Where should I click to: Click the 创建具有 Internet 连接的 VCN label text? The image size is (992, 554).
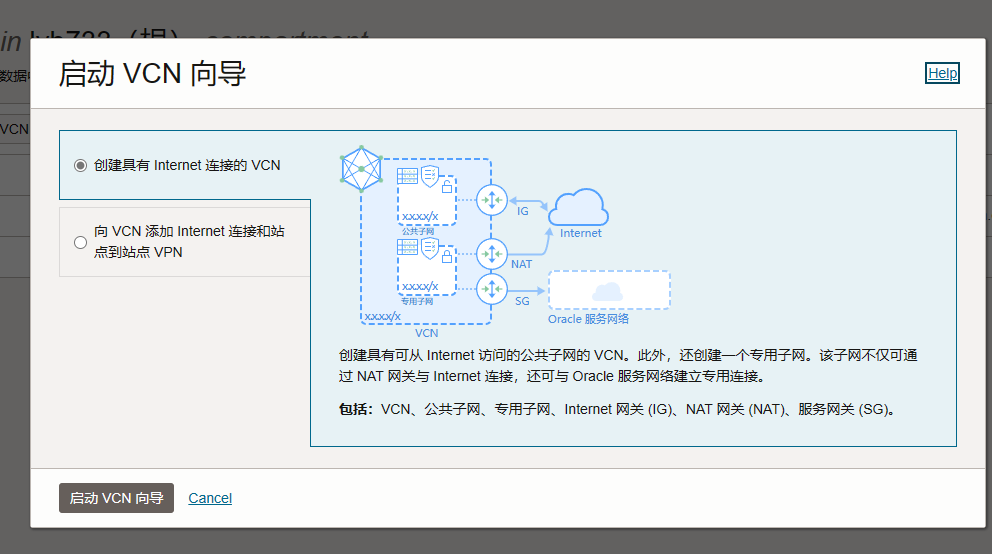point(187,165)
